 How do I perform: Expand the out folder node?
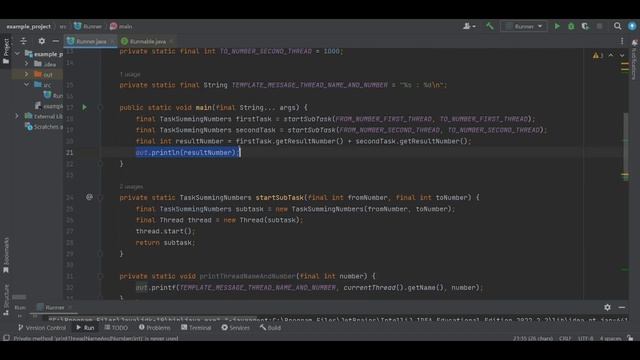(x=27, y=74)
